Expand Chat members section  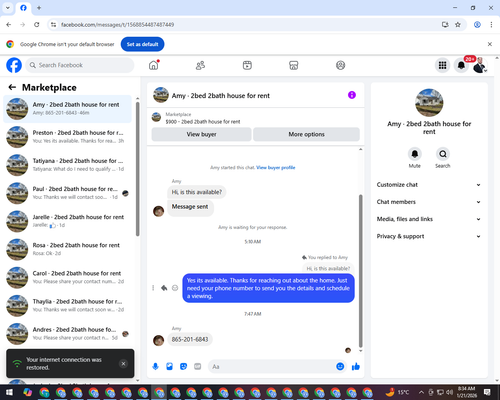429,202
